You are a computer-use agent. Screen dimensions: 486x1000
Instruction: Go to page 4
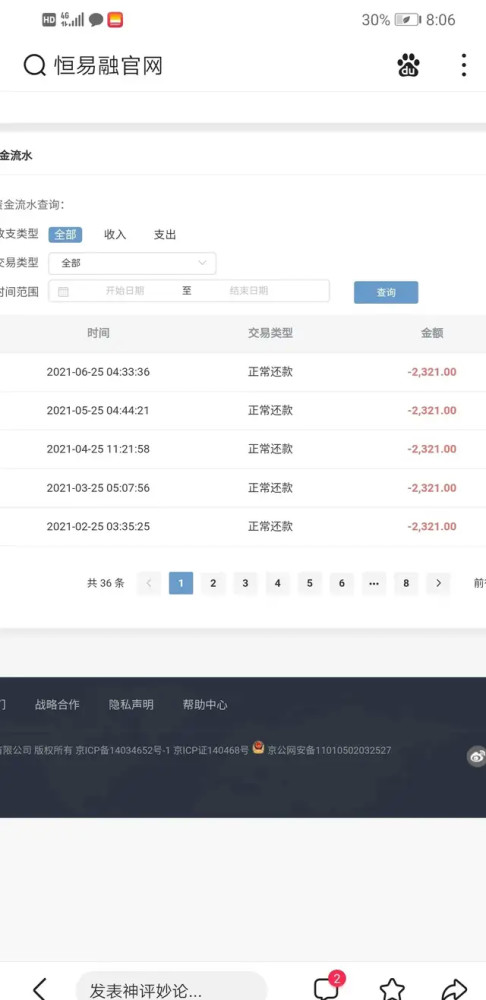(x=277, y=583)
